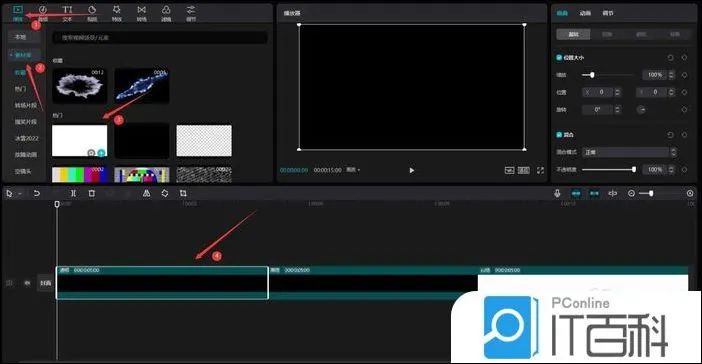The image size is (702, 364).
Task: Open the Transitions bowtie icon tab
Action: tap(141, 13)
